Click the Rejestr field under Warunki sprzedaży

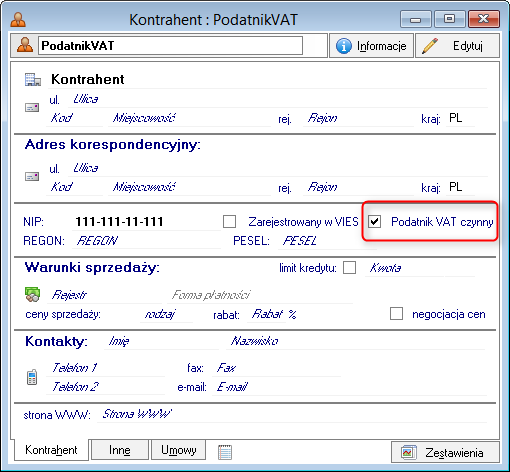[104, 295]
